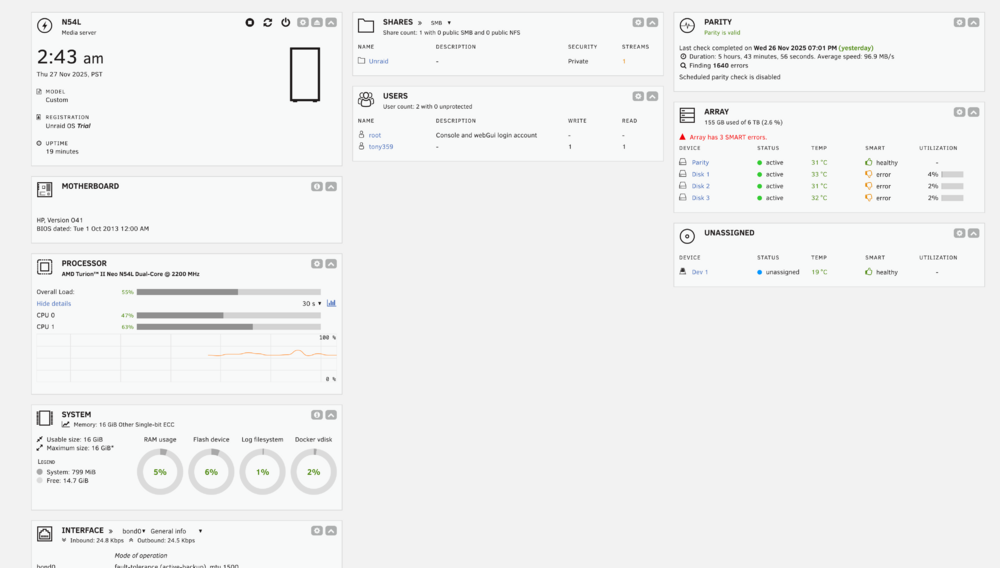Collapse the Array tile
Viewport: 1000px width, 568px height.
974,112
